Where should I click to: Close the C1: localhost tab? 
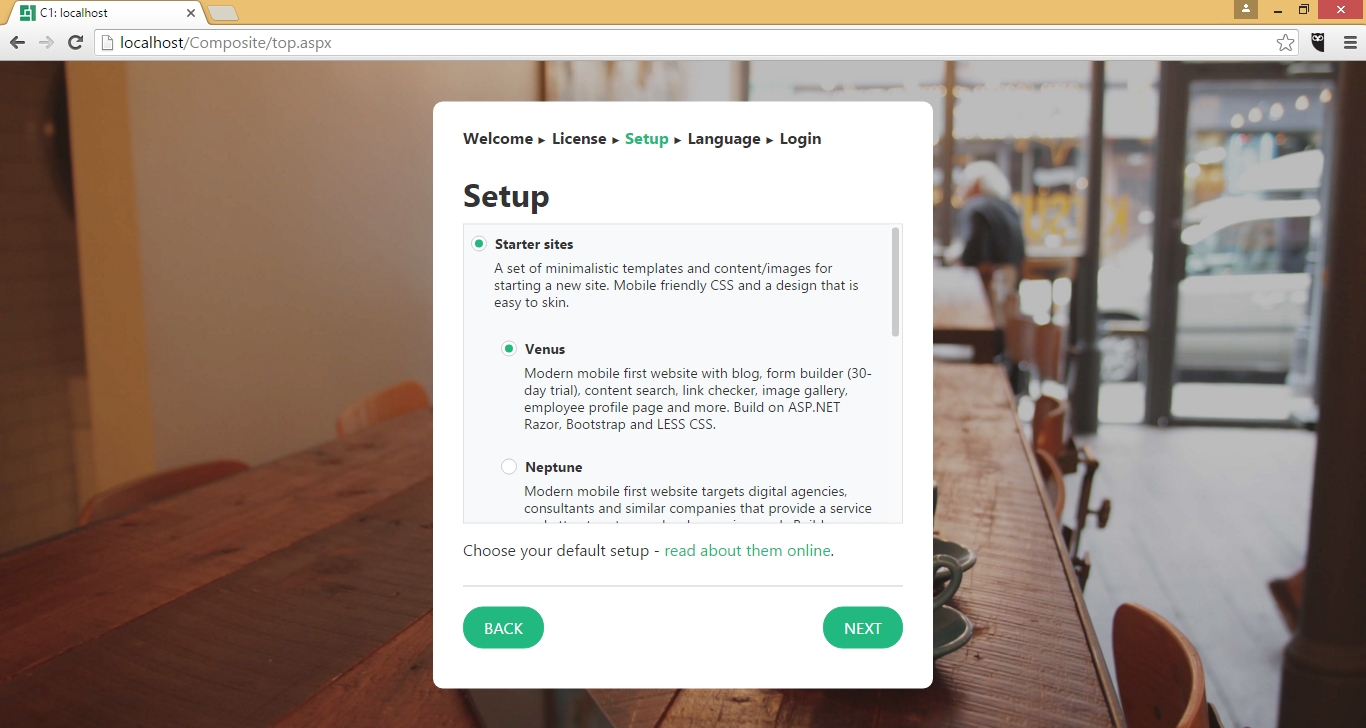coord(191,13)
